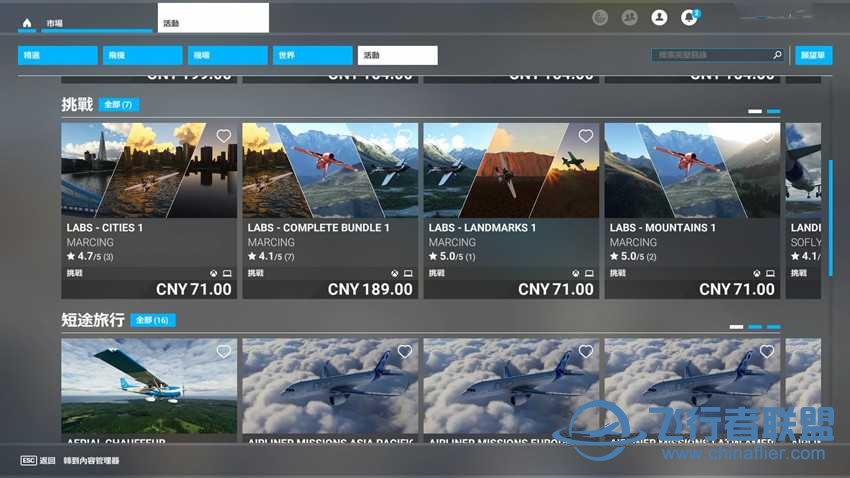Screen dimensions: 850x478
Task: Favorite the Aerial Chauffeur card heart
Action: click(x=223, y=351)
